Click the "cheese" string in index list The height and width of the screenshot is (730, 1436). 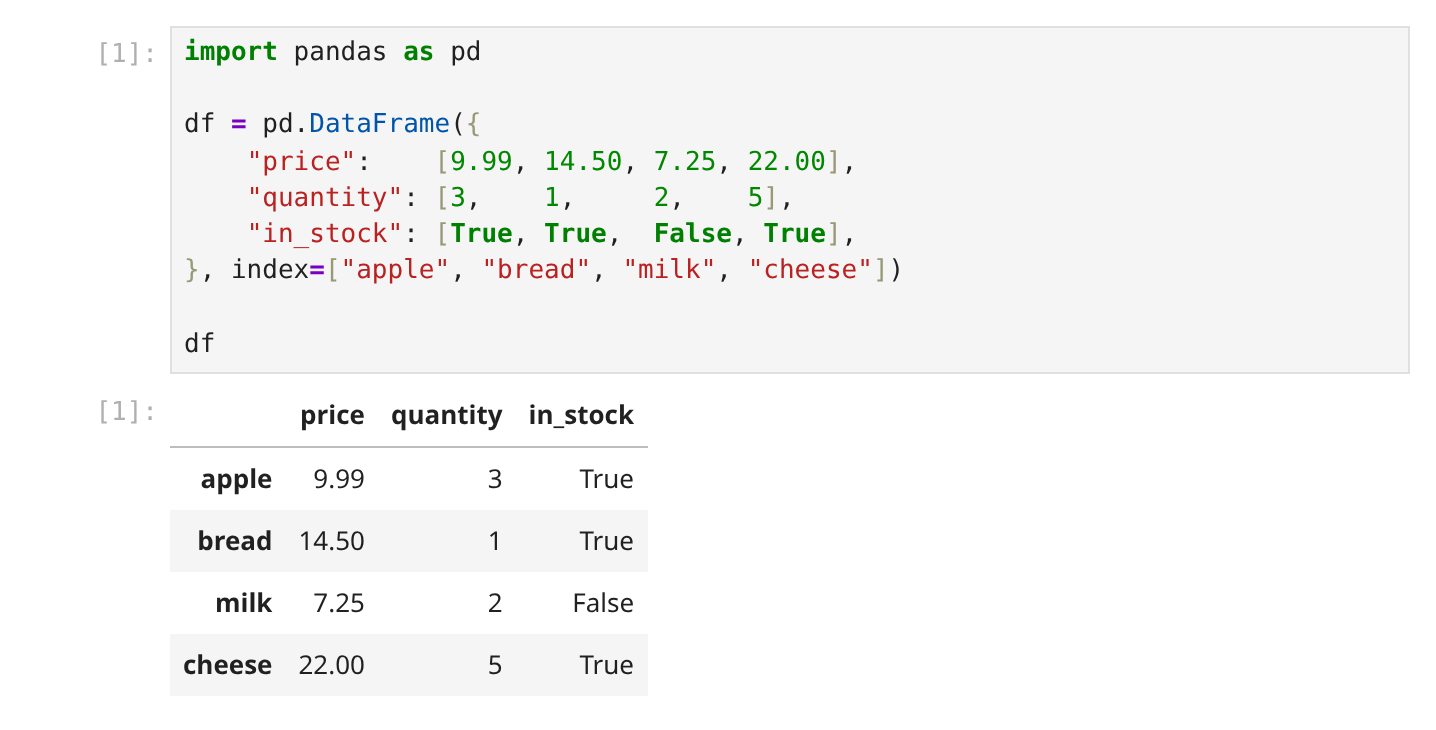point(810,270)
